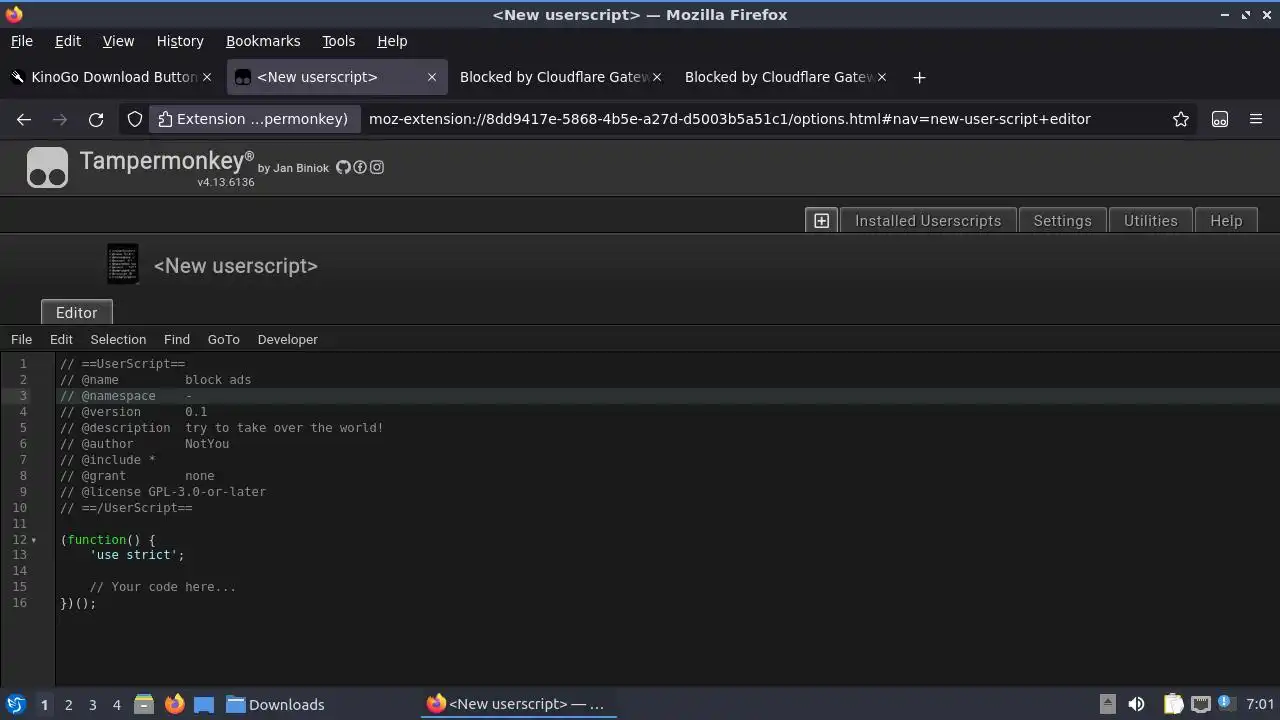Open the editor File menu
Viewport: 1280px width, 720px height.
coord(21,339)
